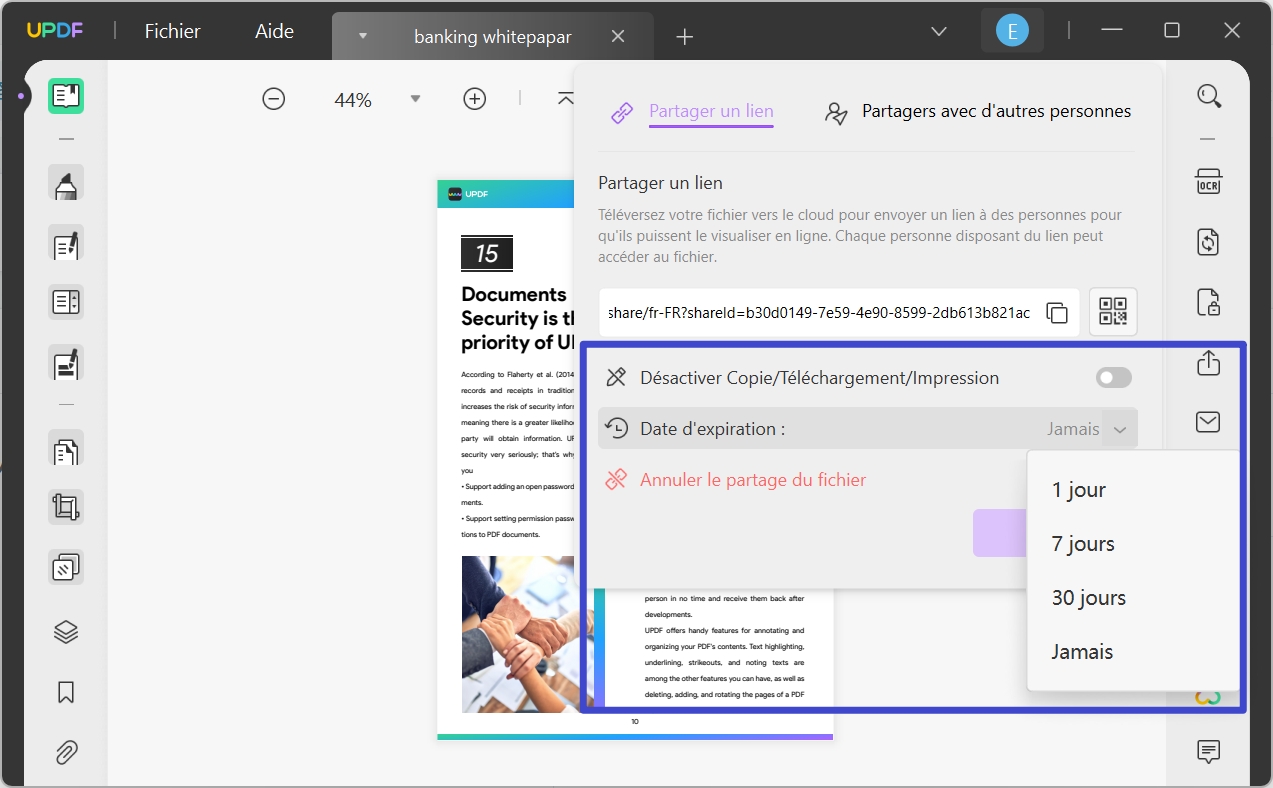This screenshot has width=1273, height=788.
Task: Copy the share link
Action: pos(1057,311)
